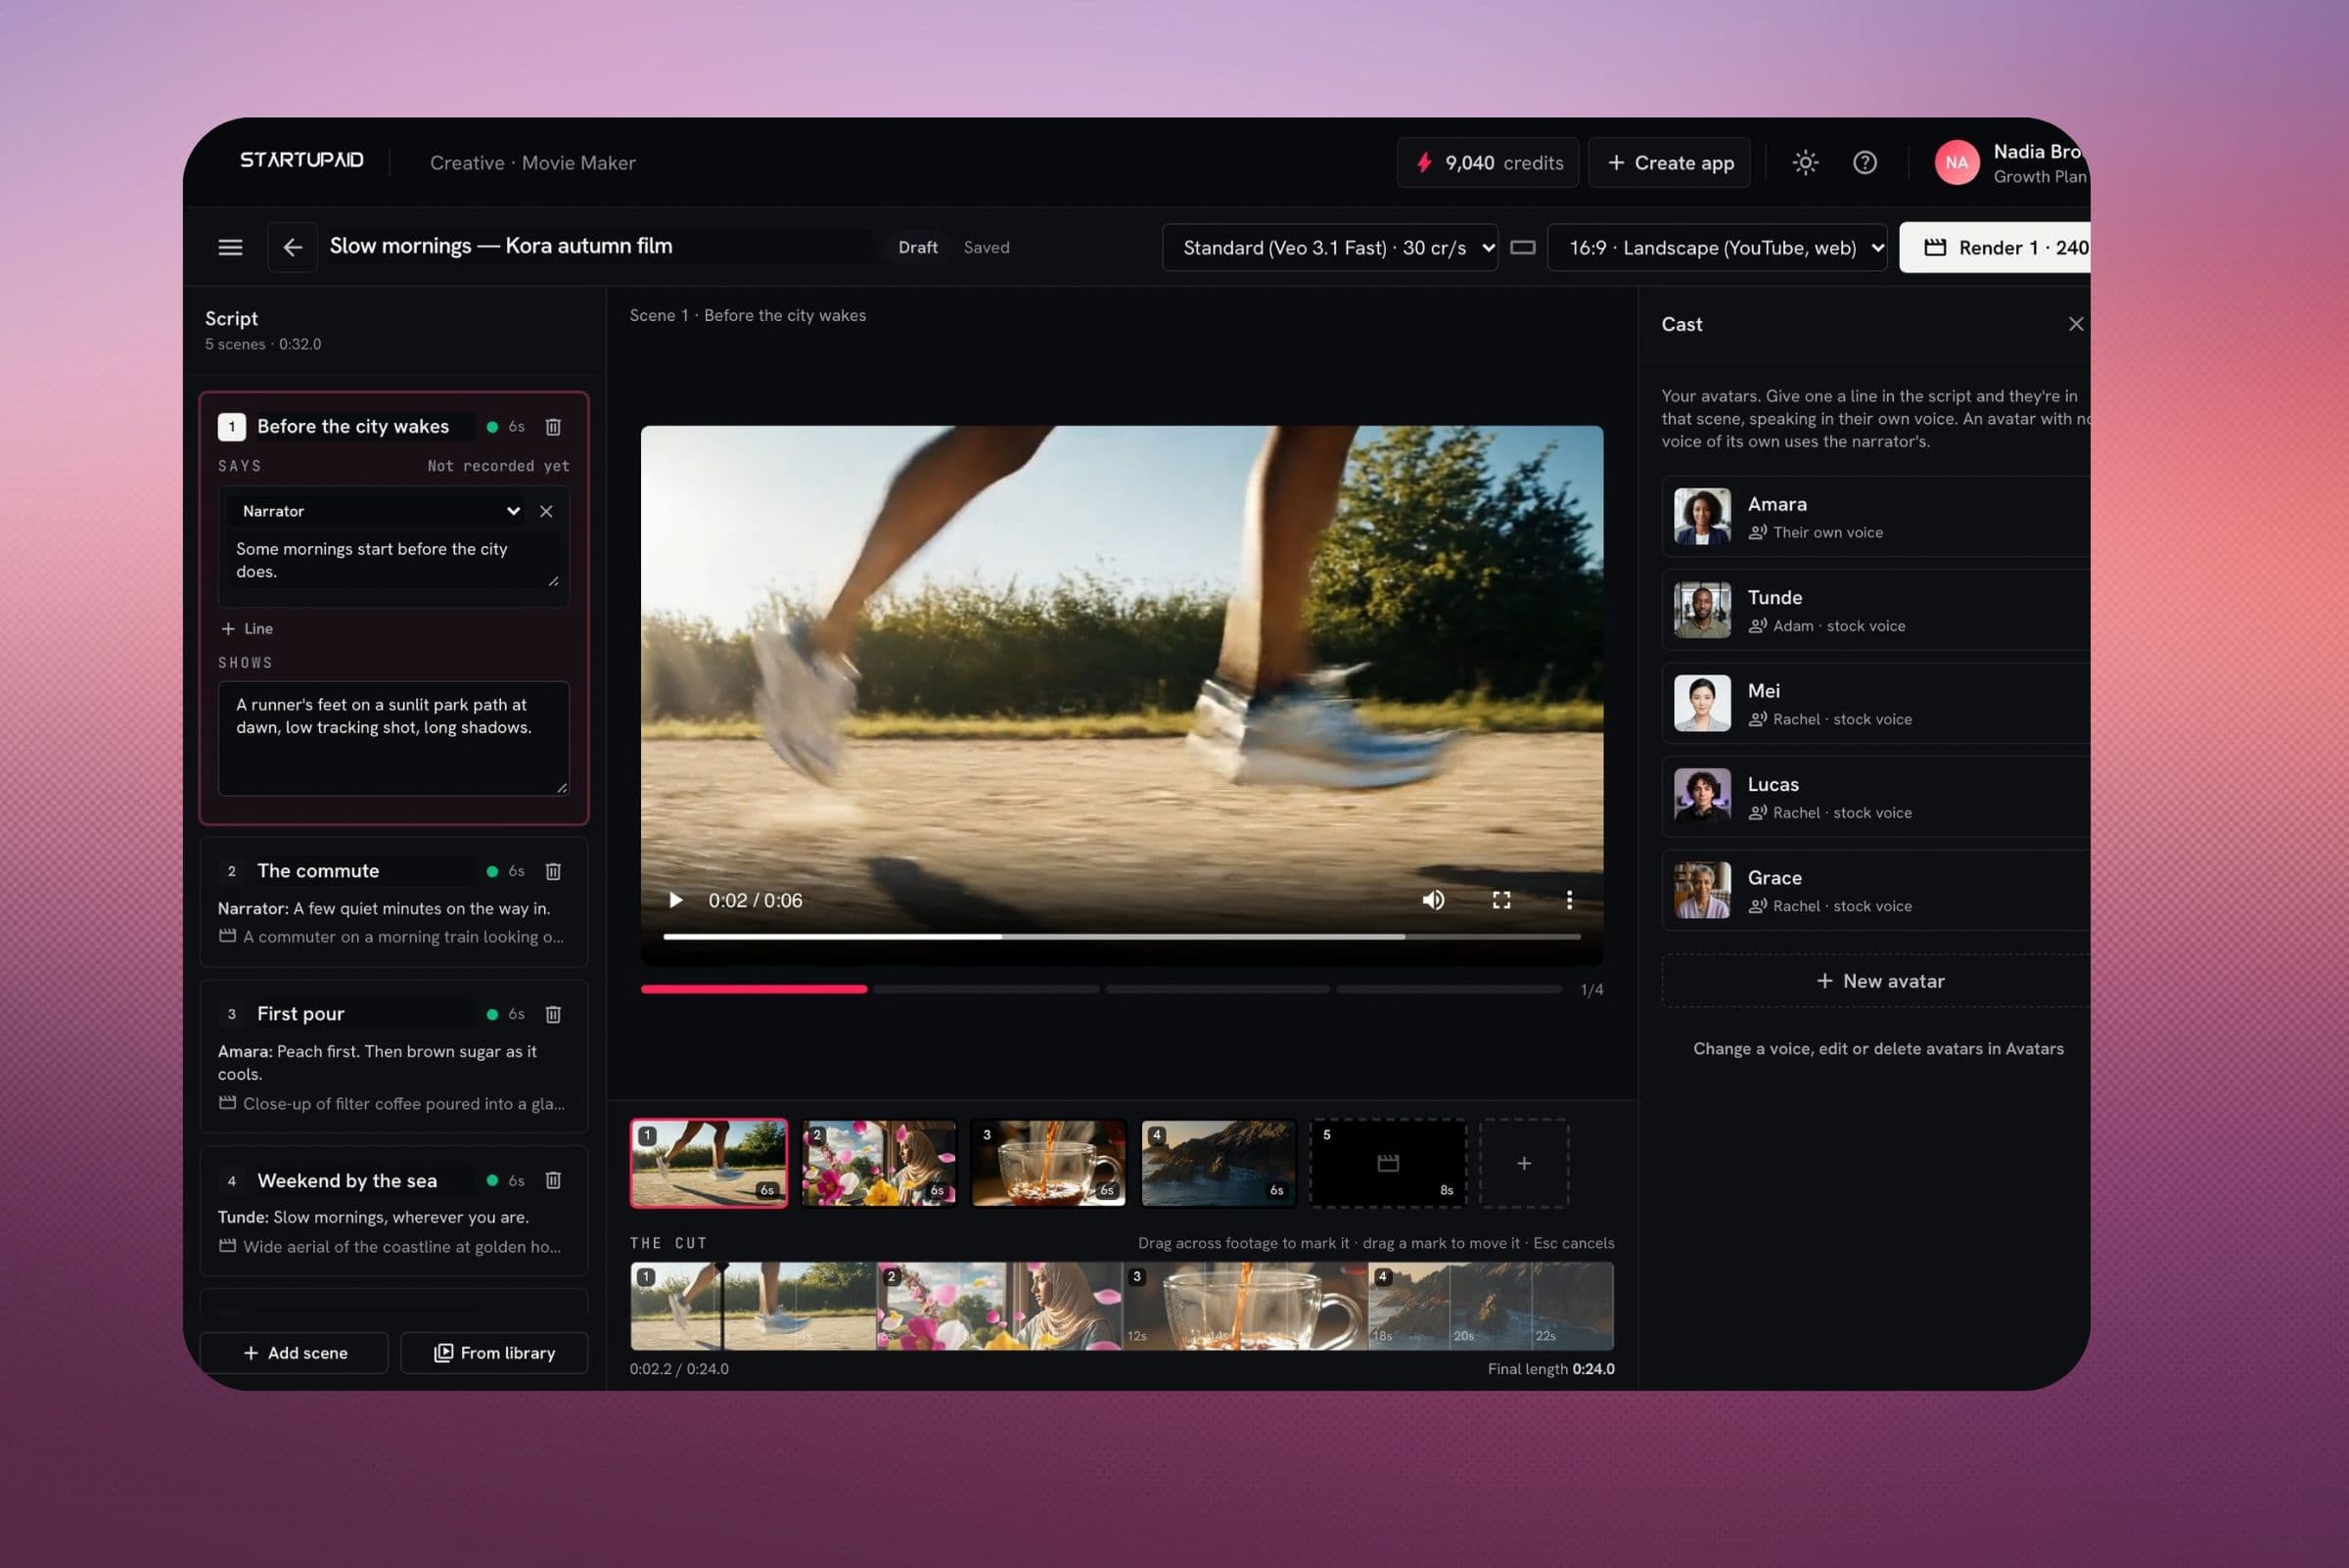Go back with the left arrow icon
The width and height of the screenshot is (2349, 1568).
point(292,247)
